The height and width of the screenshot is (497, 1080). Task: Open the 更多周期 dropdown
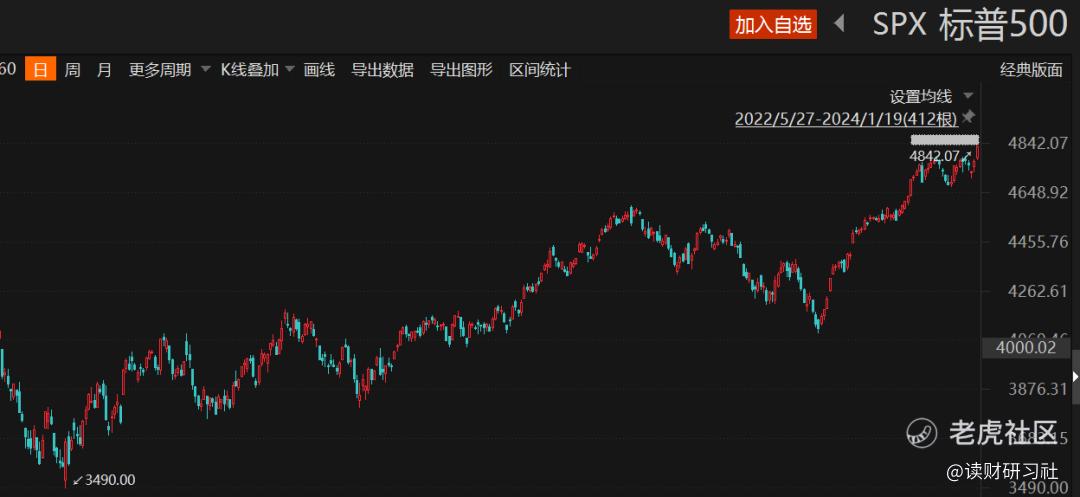169,70
